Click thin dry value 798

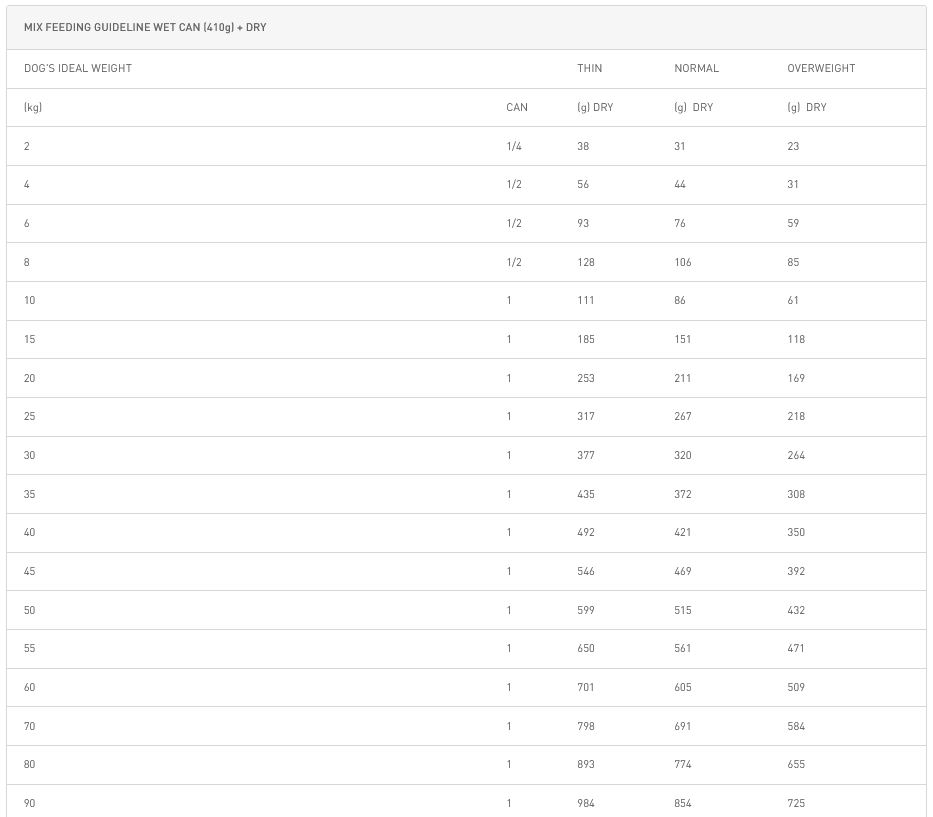click(586, 726)
